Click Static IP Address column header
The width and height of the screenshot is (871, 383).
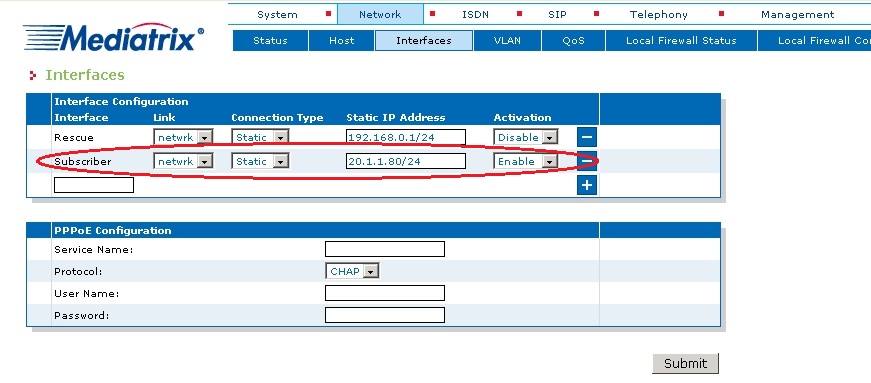[396, 117]
